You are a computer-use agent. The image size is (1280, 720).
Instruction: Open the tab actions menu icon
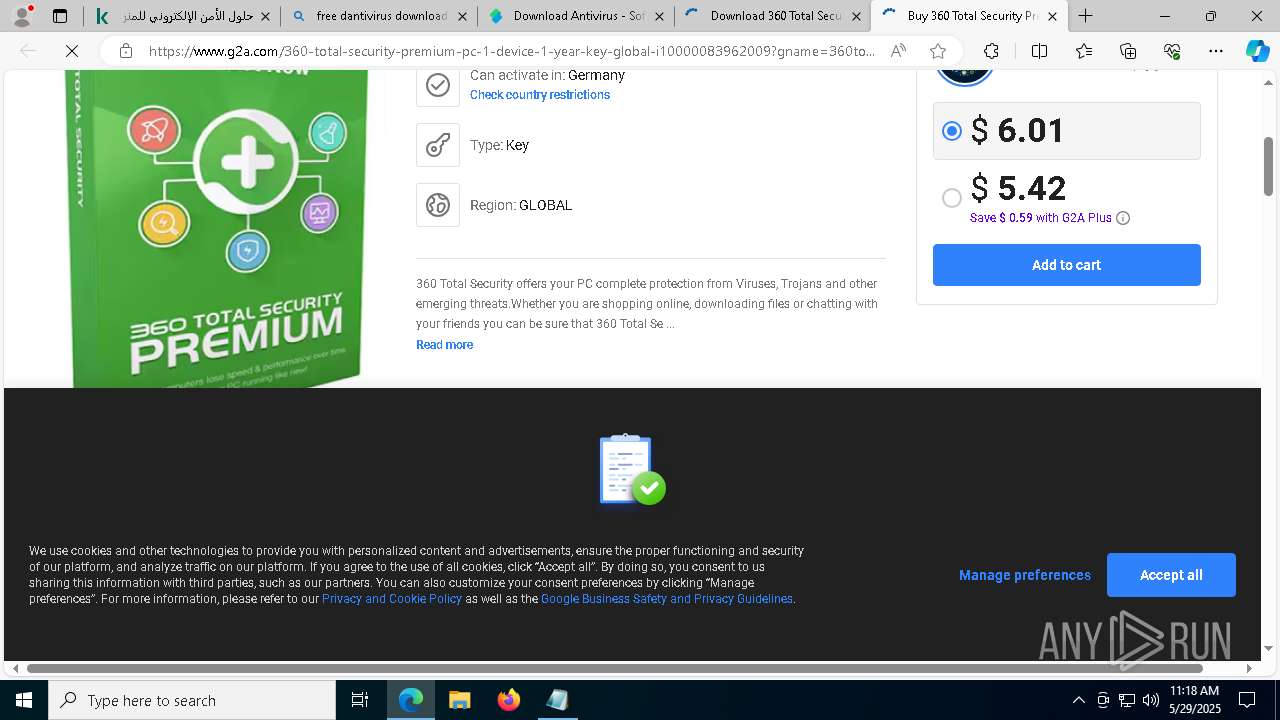click(60, 16)
